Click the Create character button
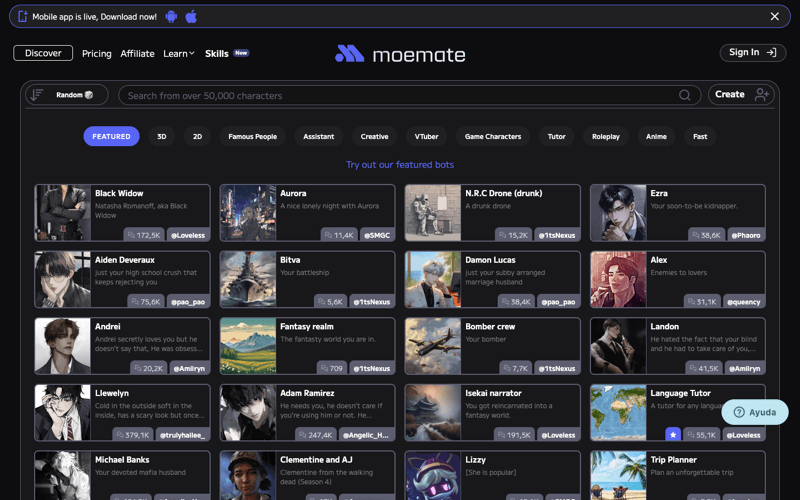 [x=743, y=95]
